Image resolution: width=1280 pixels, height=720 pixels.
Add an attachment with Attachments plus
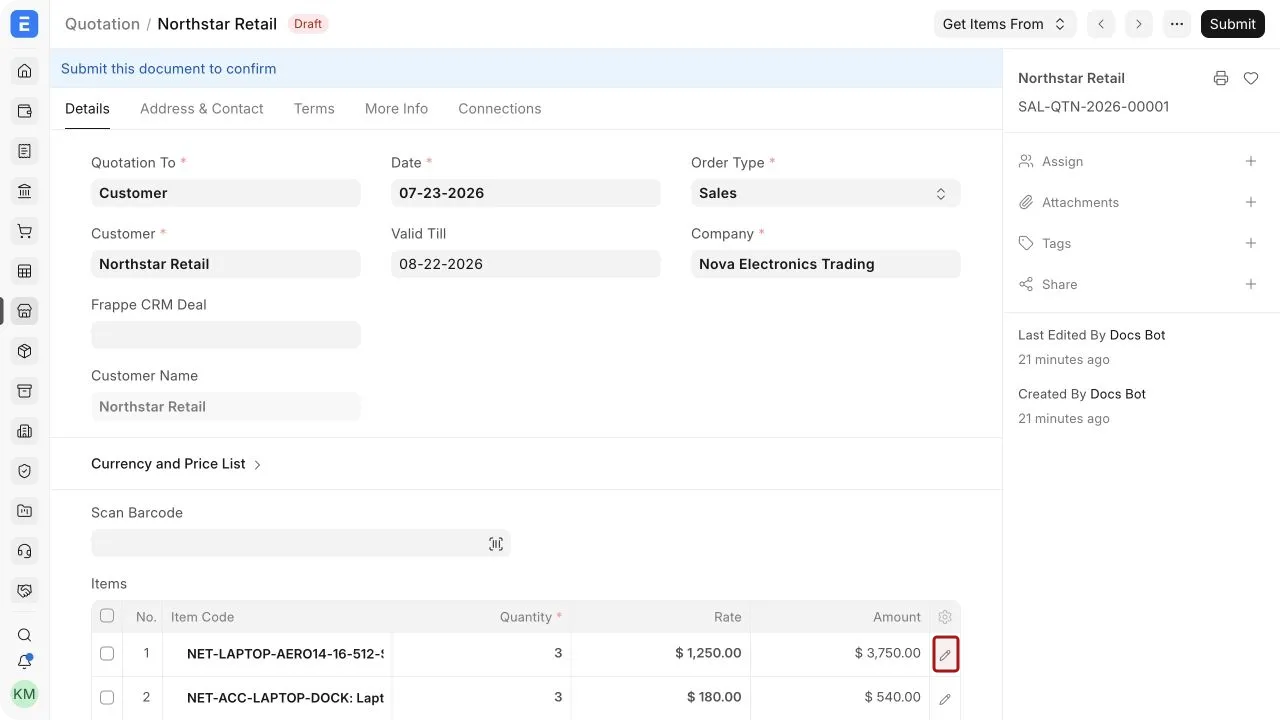(x=1251, y=202)
